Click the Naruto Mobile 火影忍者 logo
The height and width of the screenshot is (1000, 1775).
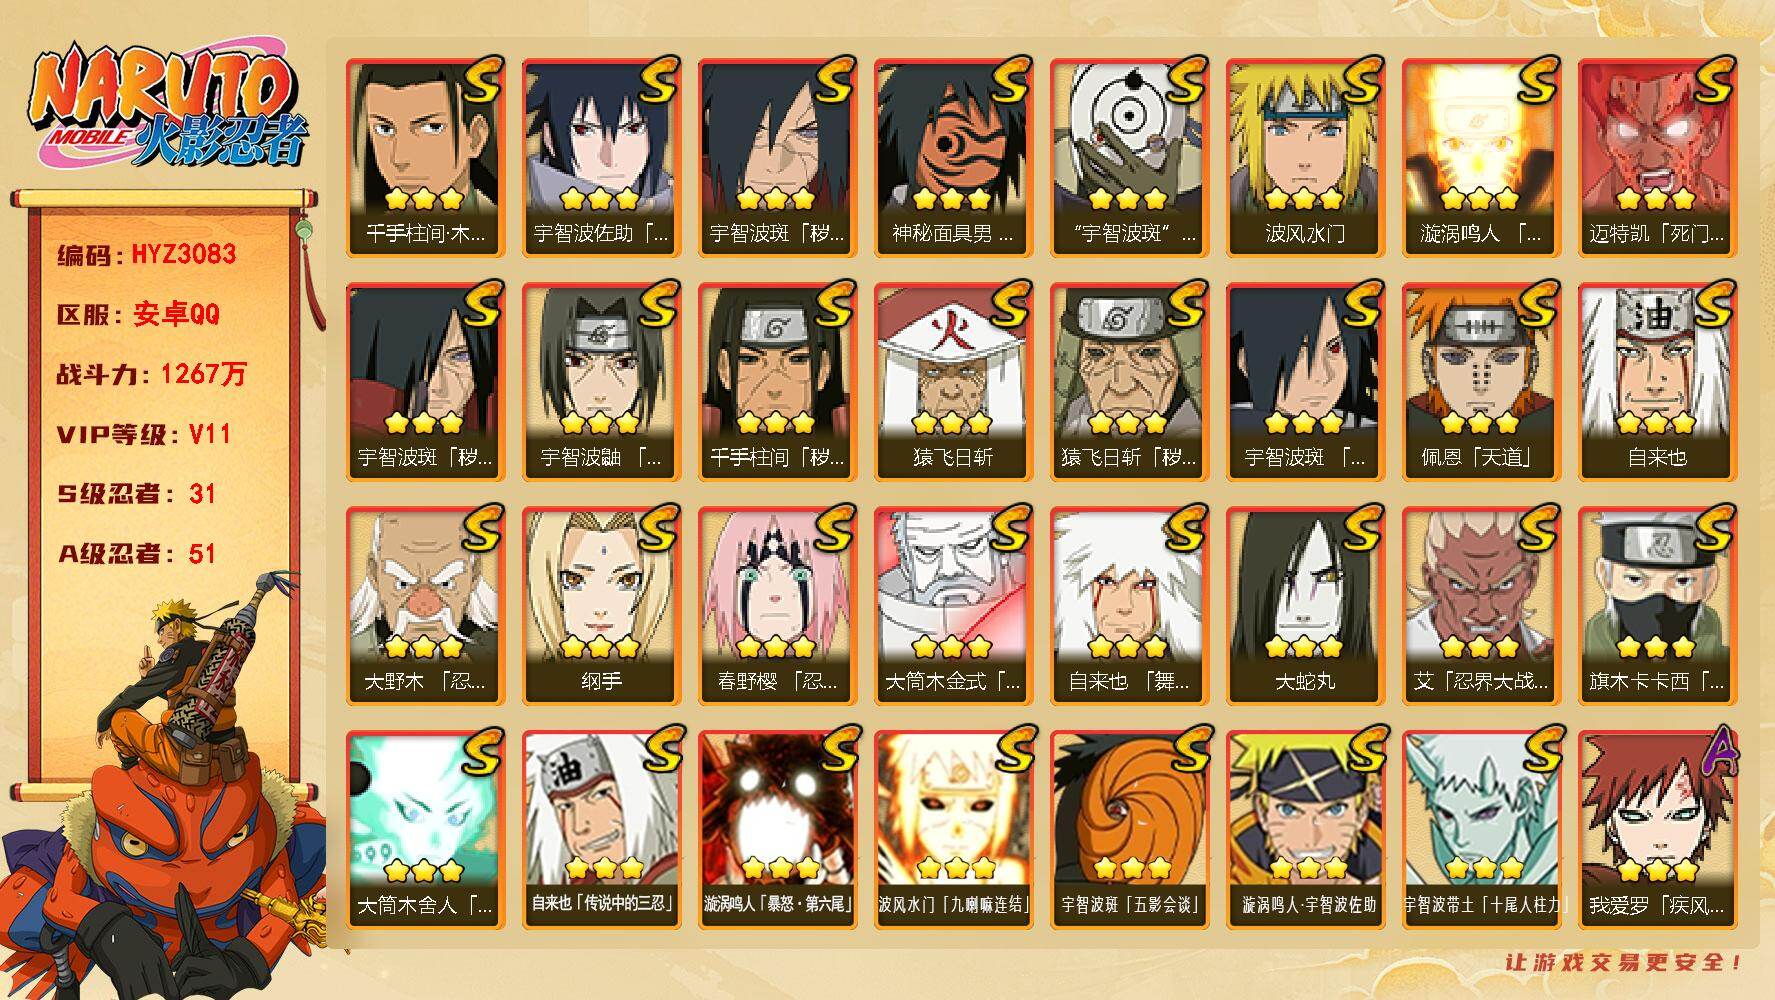click(x=165, y=108)
